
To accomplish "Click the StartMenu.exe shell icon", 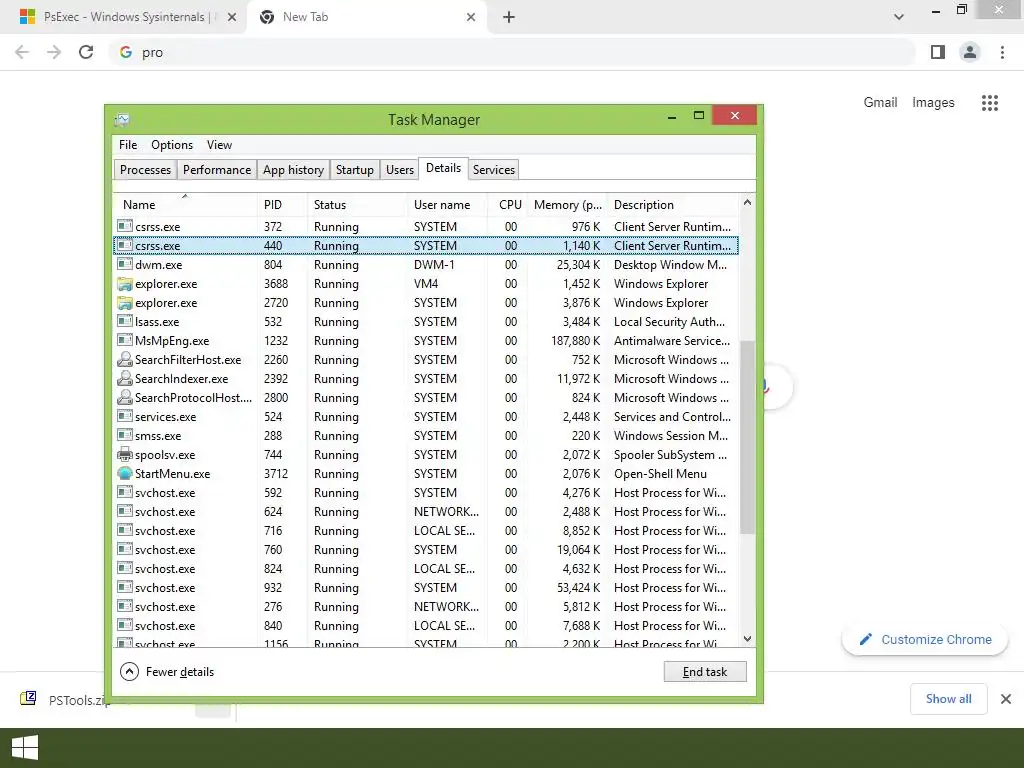I will tap(125, 473).
